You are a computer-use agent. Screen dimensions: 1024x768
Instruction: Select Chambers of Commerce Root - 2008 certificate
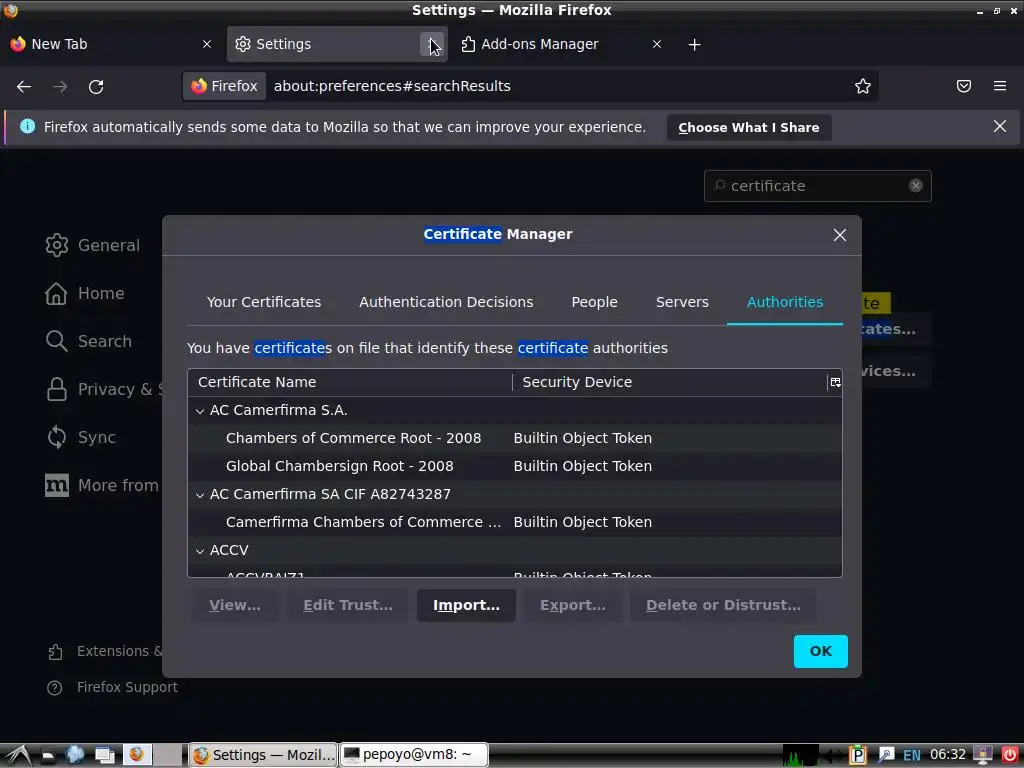click(515, 438)
